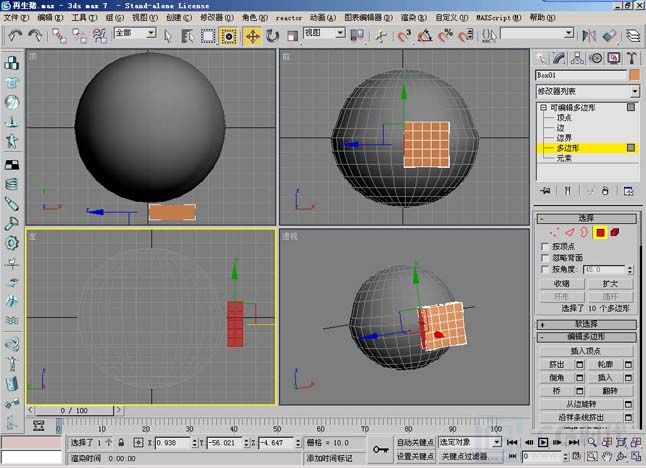Click the Zoom magnifier viewport icon
The width and height of the screenshot is (646, 468).
(592, 442)
